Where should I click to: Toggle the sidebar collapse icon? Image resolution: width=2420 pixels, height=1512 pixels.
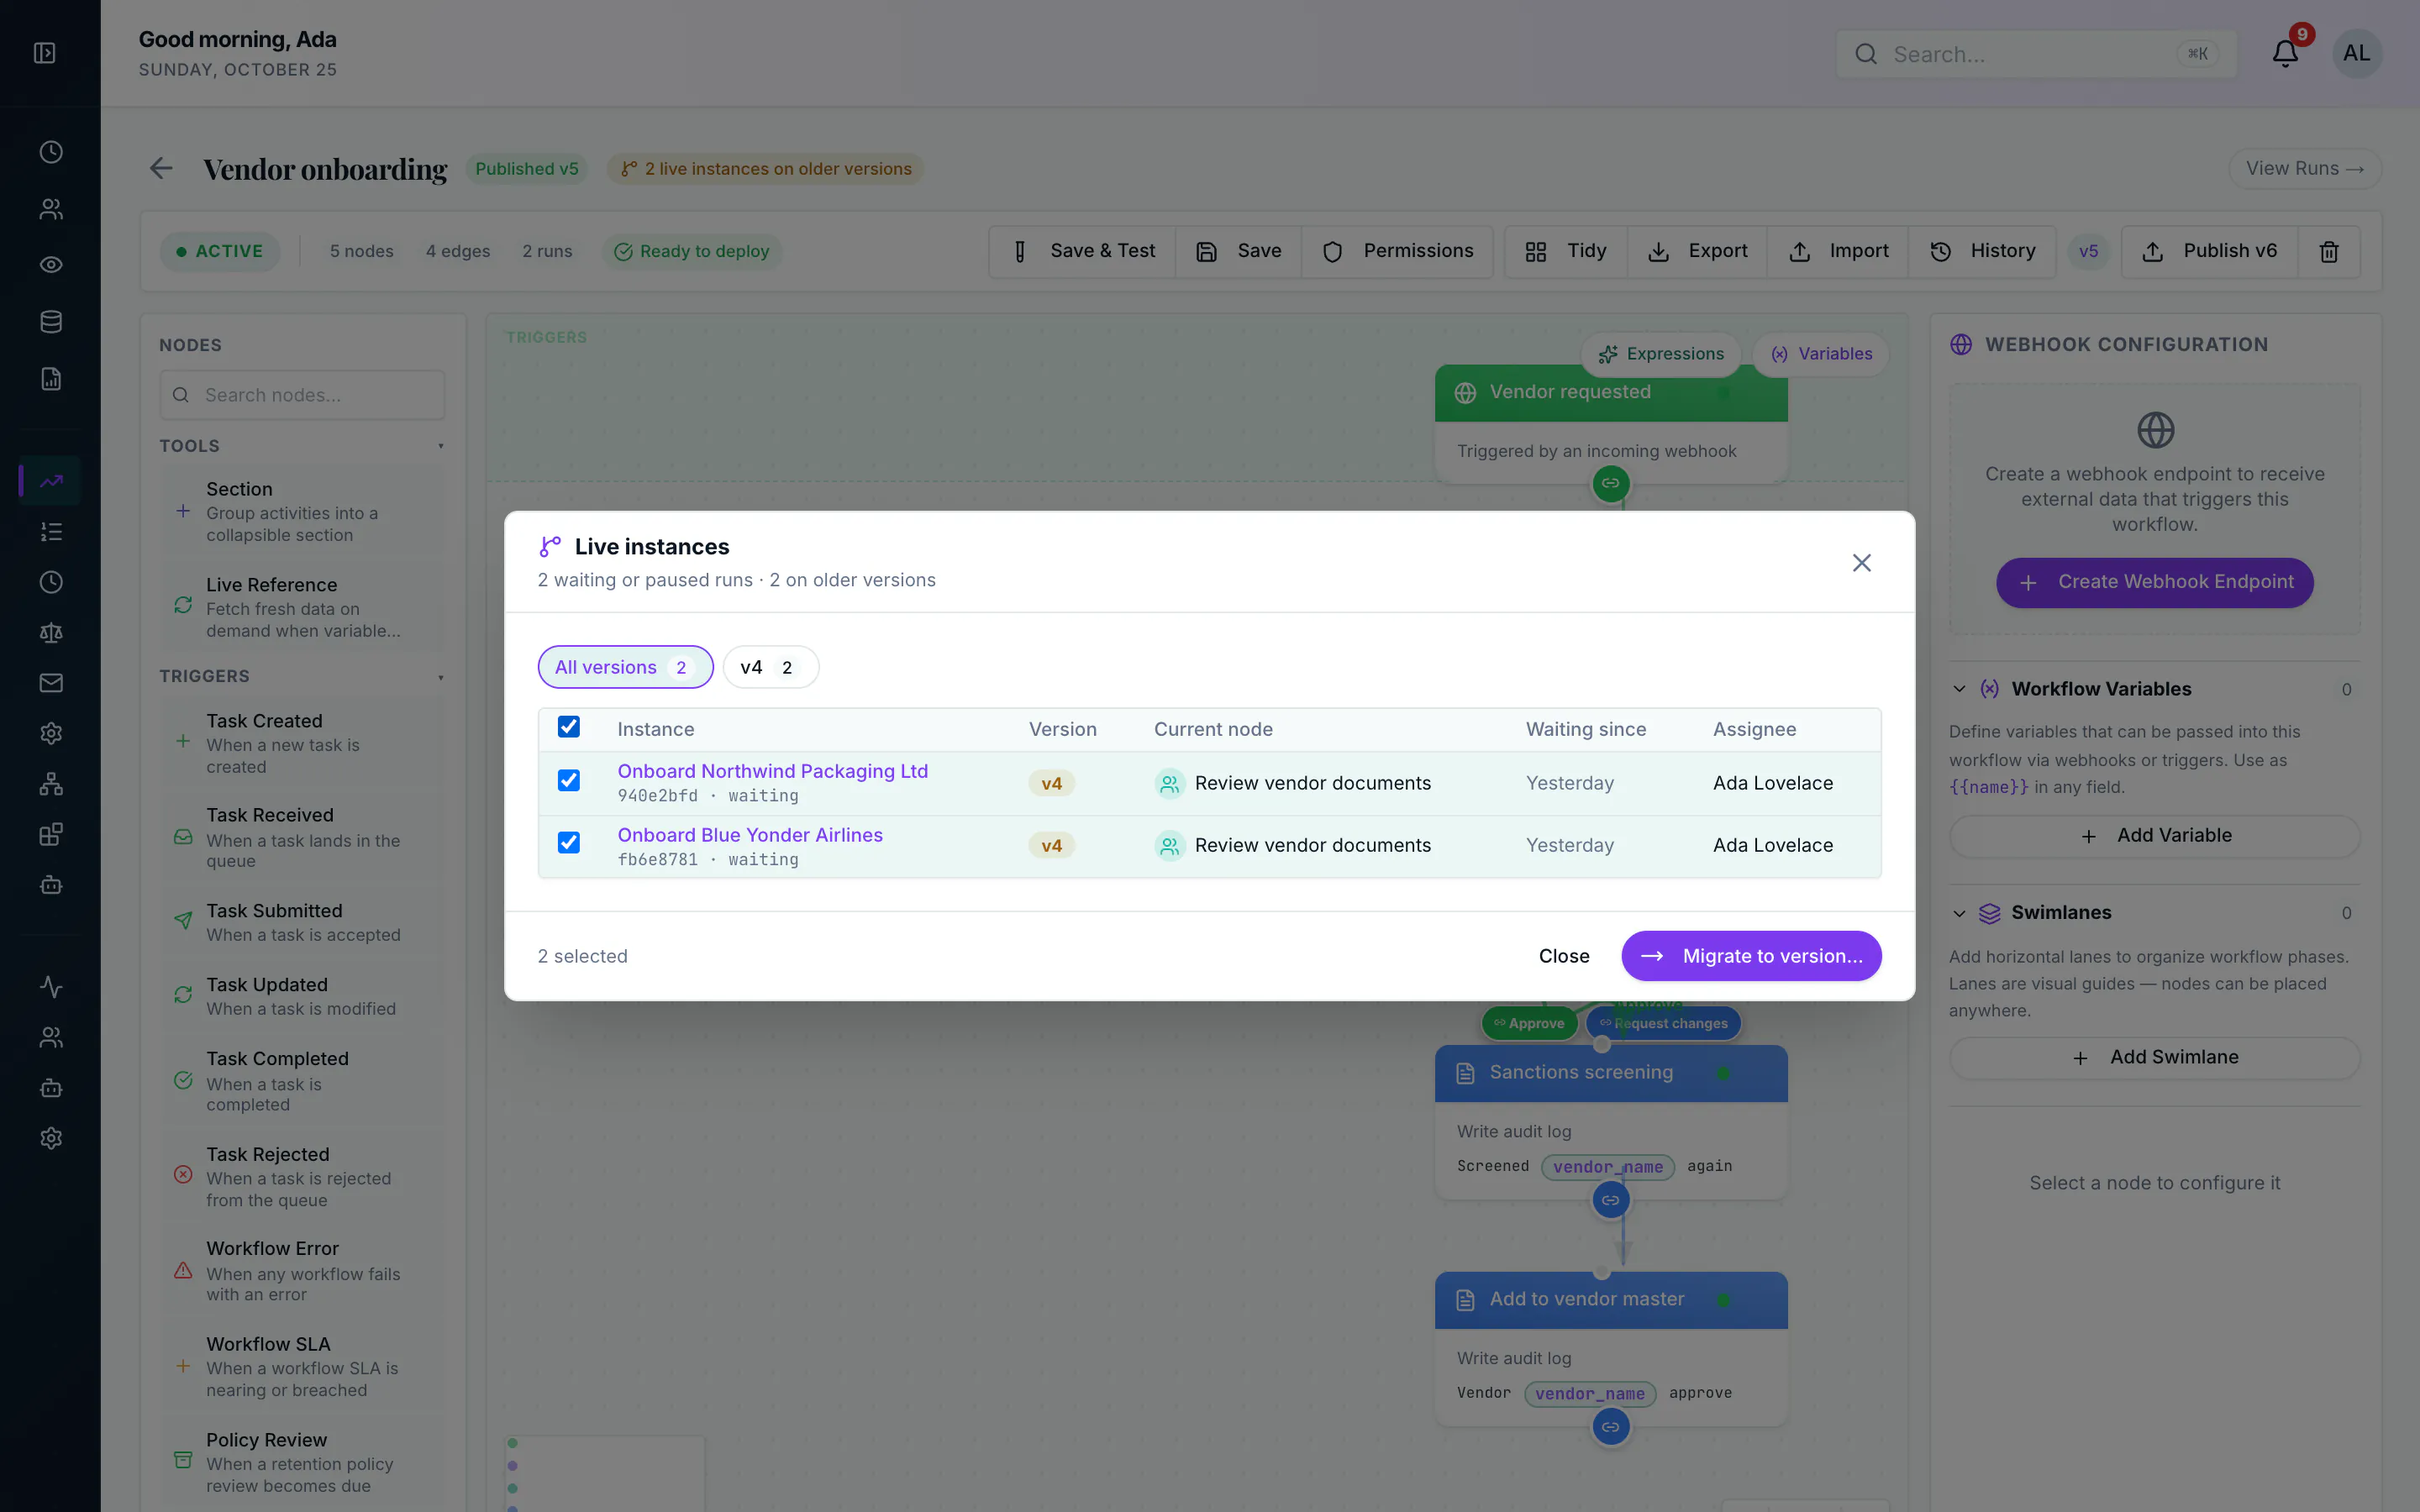point(45,53)
